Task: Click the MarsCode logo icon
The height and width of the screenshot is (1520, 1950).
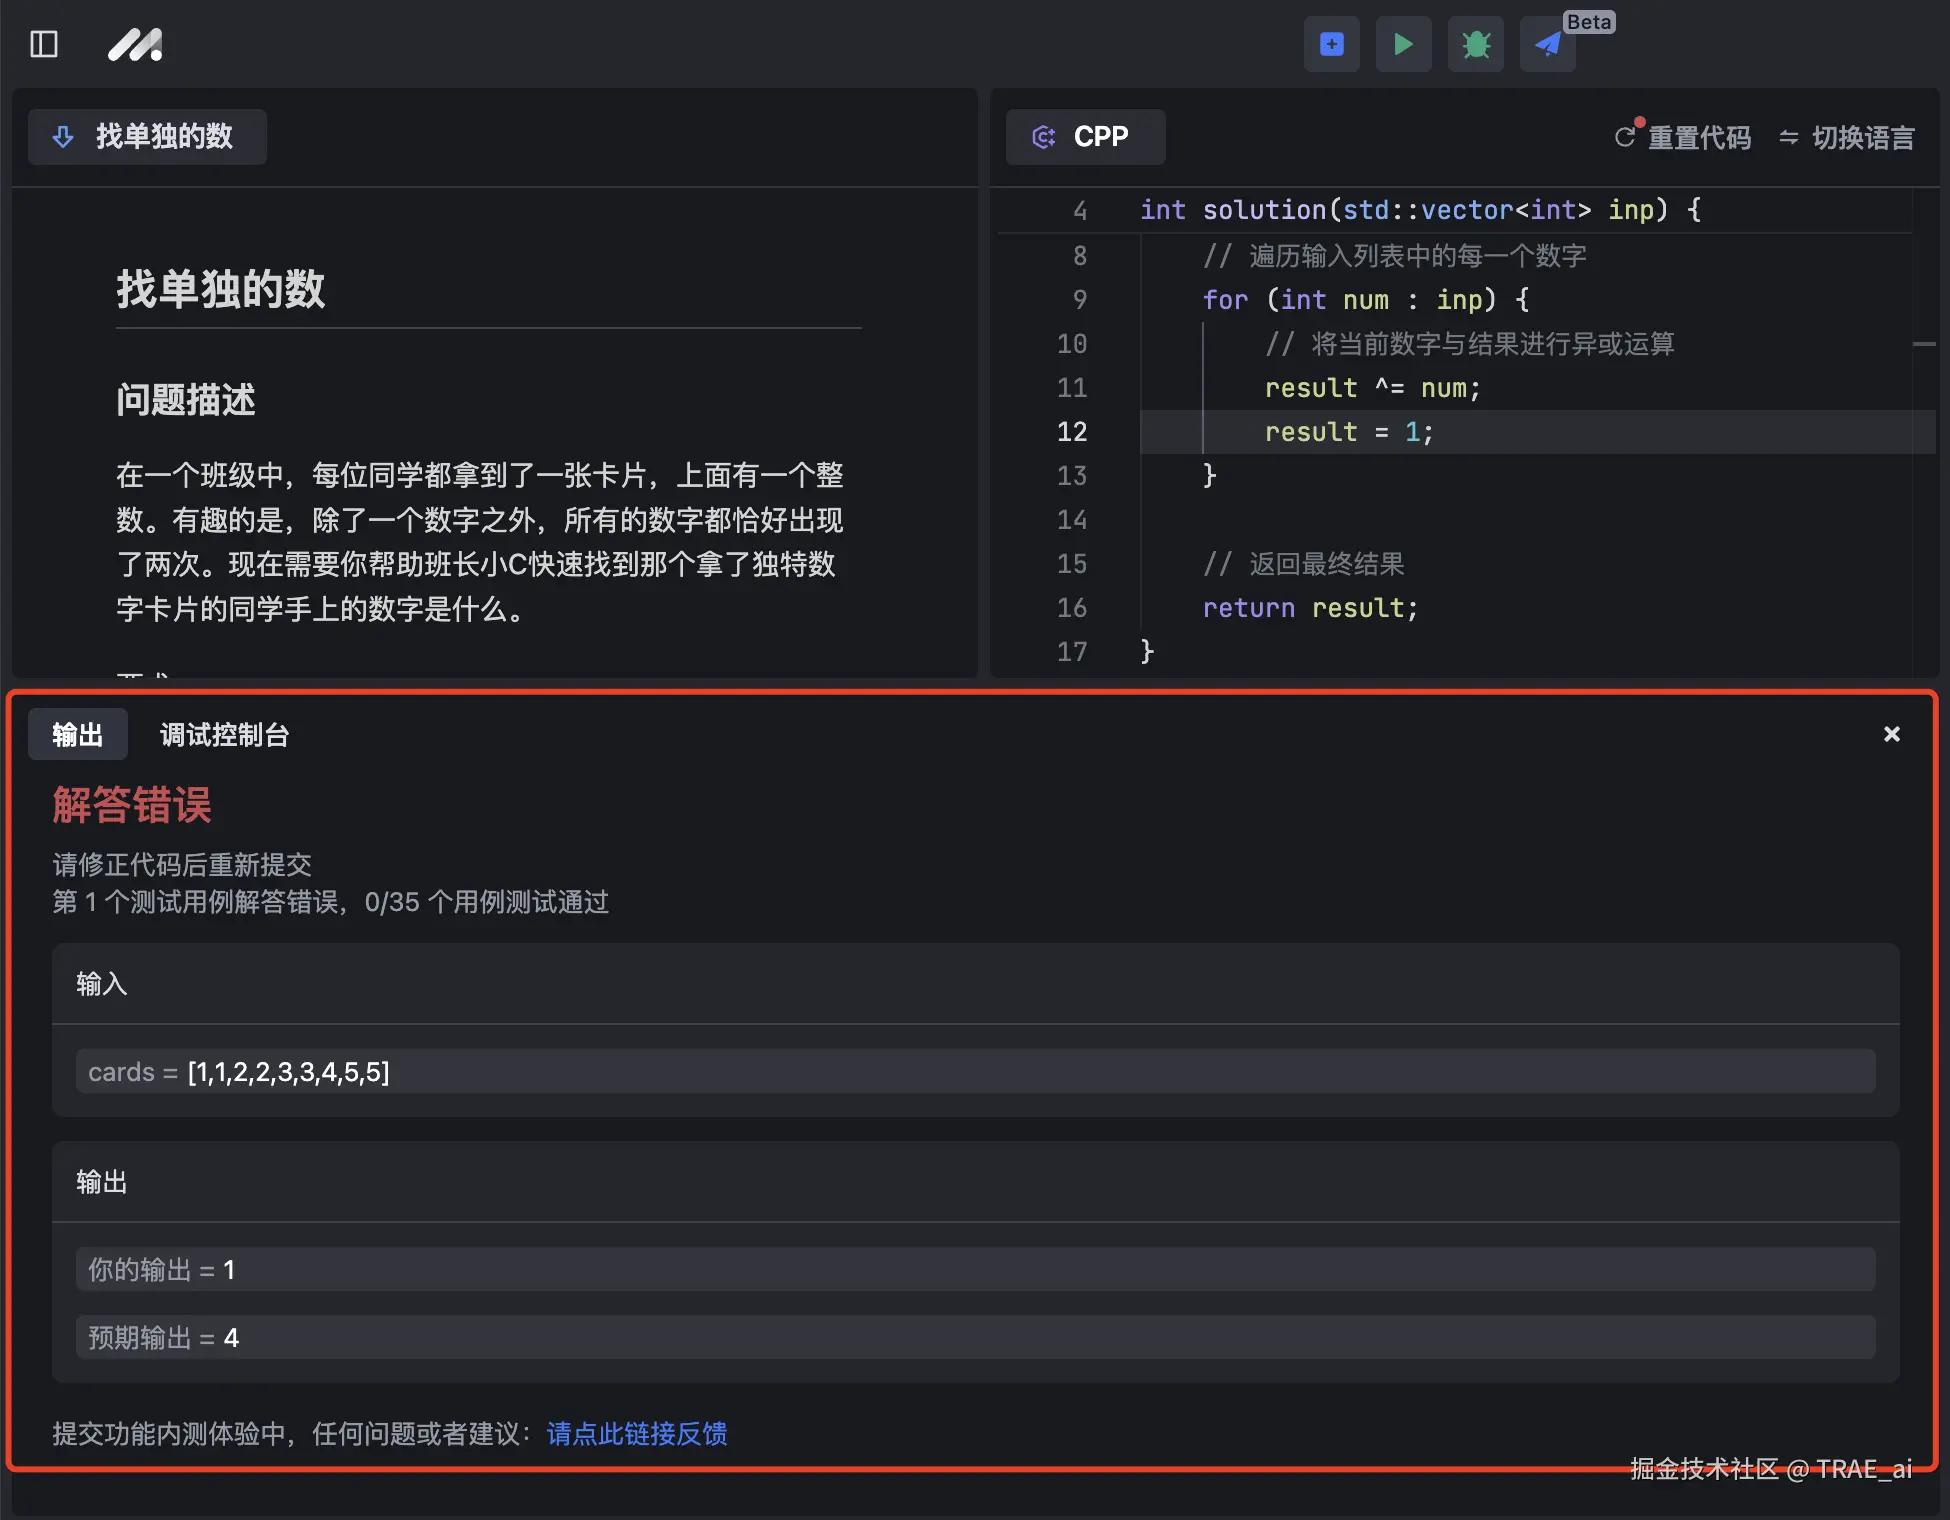Action: pyautogui.click(x=135, y=45)
